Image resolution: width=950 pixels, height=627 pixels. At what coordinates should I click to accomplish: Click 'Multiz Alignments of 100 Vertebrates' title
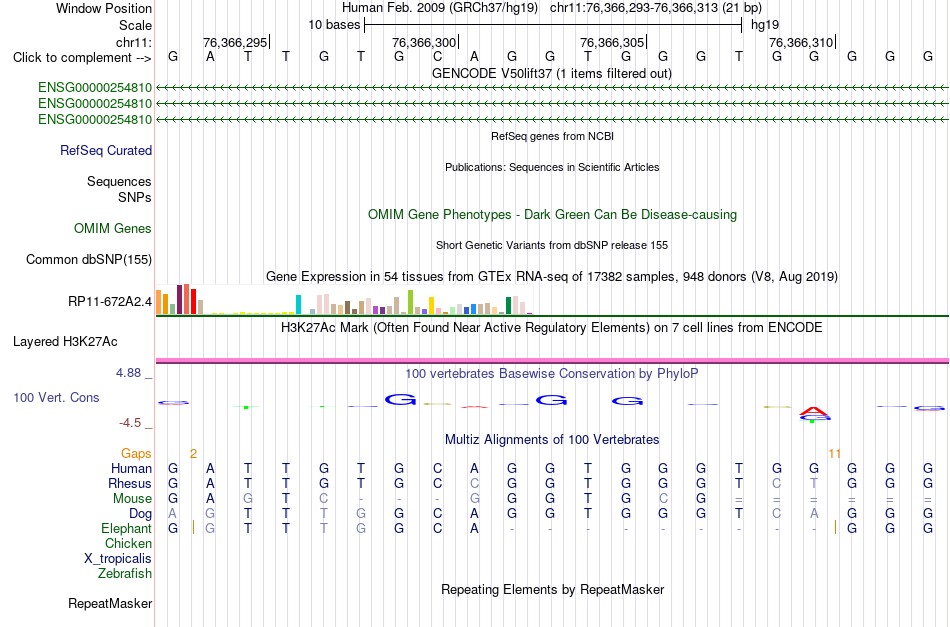(552, 440)
